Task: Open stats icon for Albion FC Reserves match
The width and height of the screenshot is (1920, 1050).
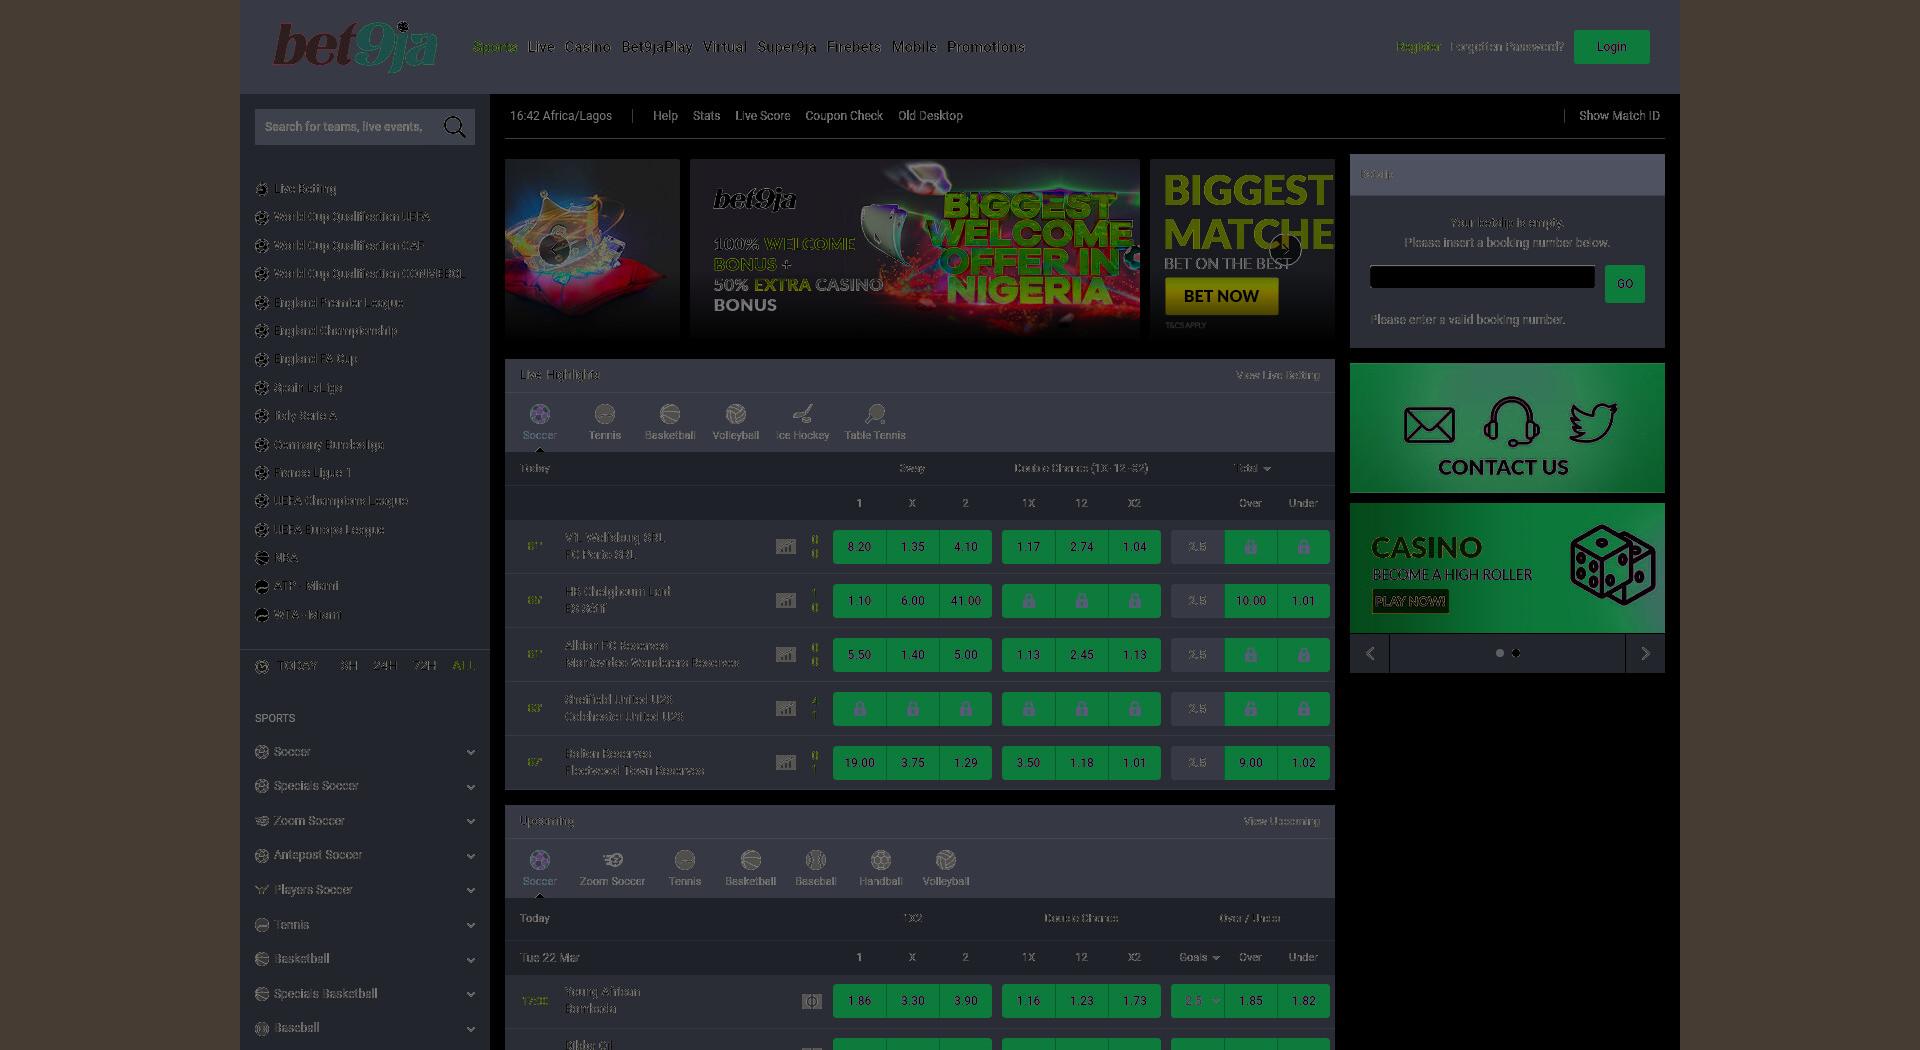Action: point(786,655)
